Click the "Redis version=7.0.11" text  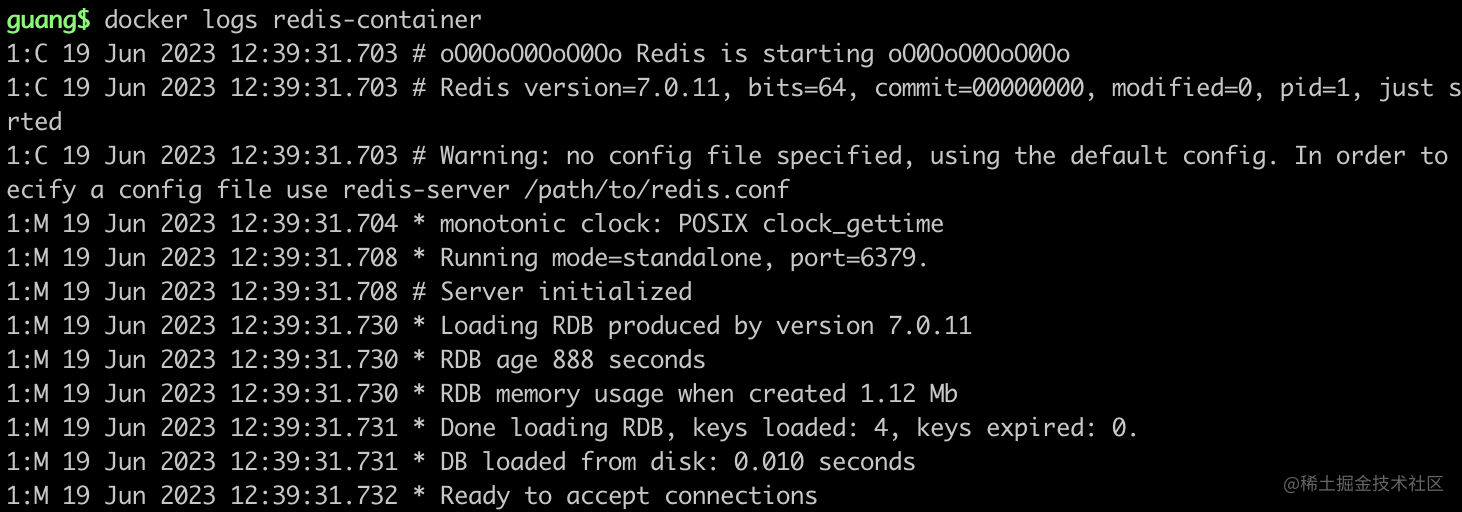point(579,88)
